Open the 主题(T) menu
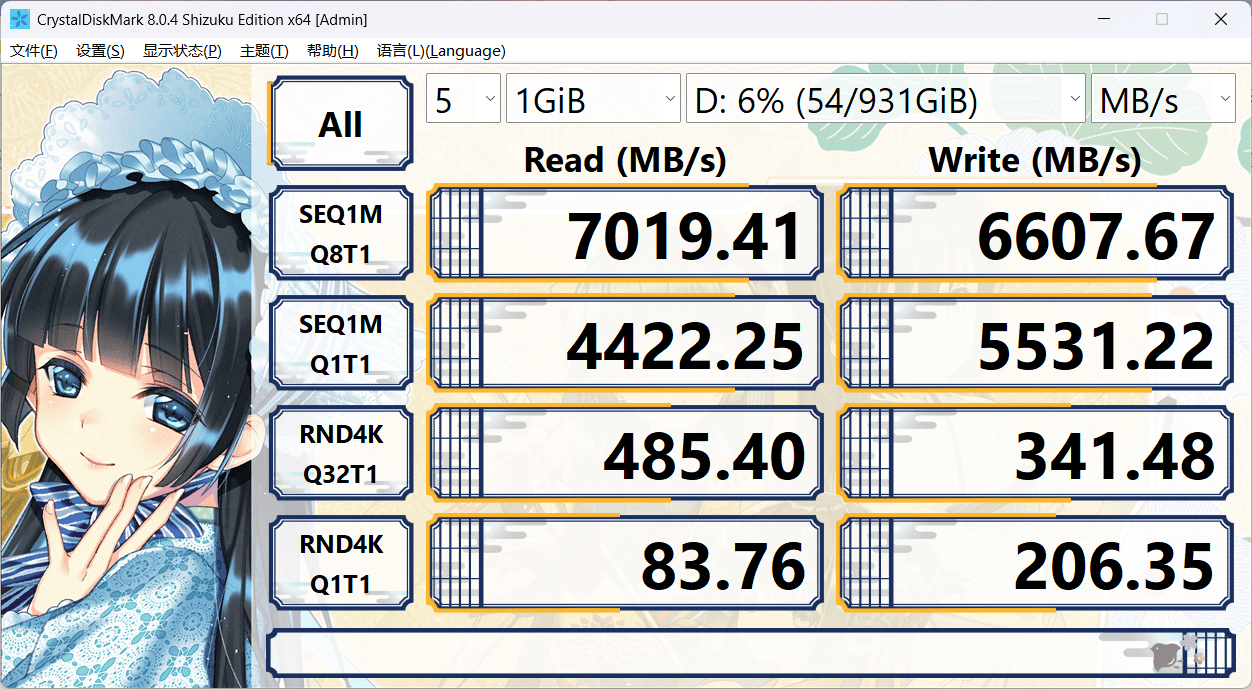1252x689 pixels. [x=264, y=51]
